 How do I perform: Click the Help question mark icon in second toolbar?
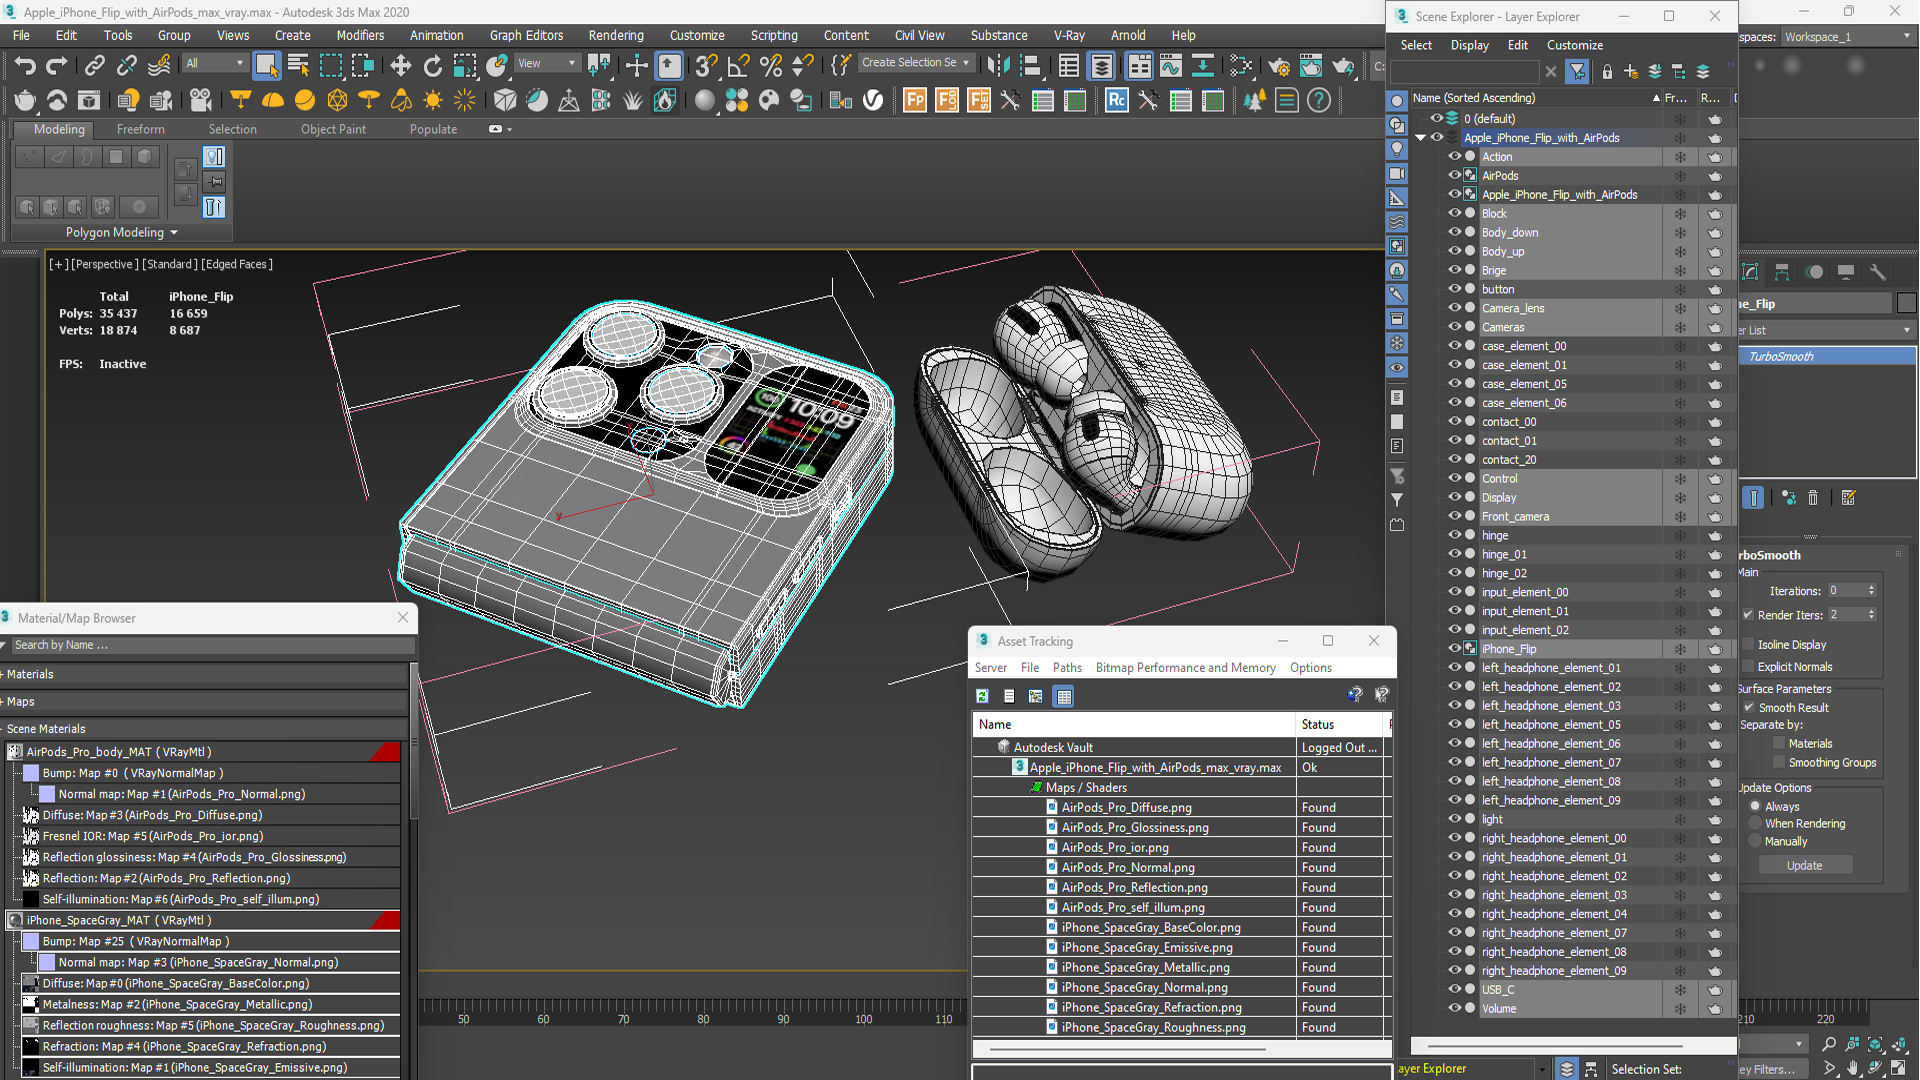pos(1319,100)
